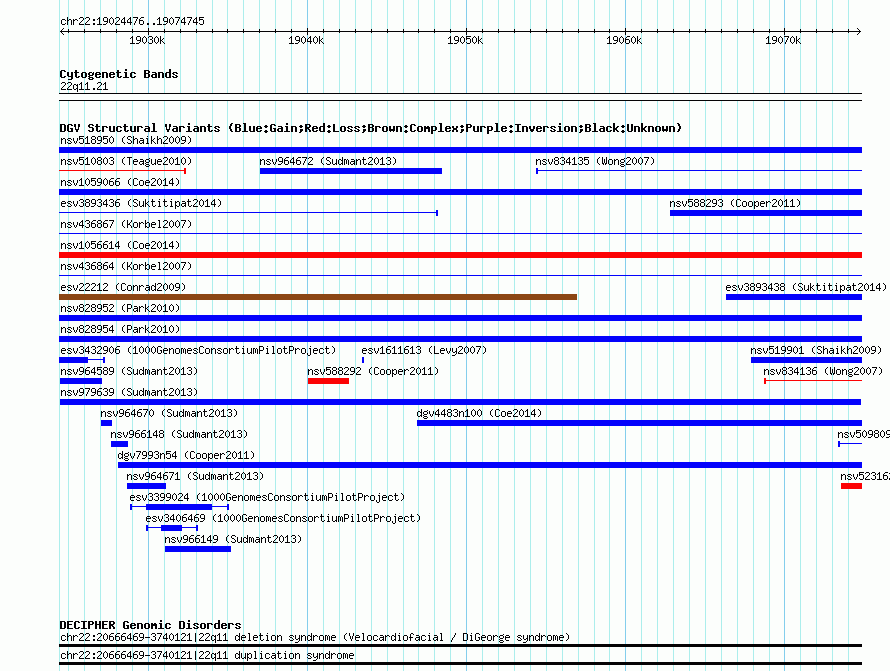Select the 19070k ruler position label
The image size is (890, 671).
783,40
